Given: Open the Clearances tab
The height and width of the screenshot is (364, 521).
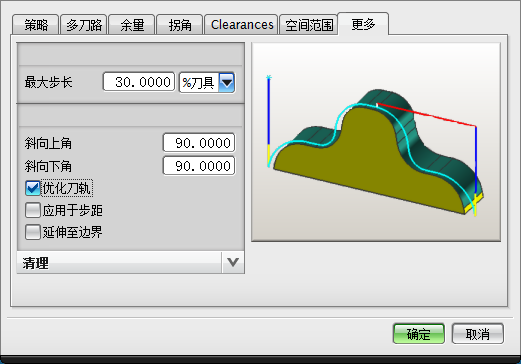Looking at the screenshot, I should point(241,25).
